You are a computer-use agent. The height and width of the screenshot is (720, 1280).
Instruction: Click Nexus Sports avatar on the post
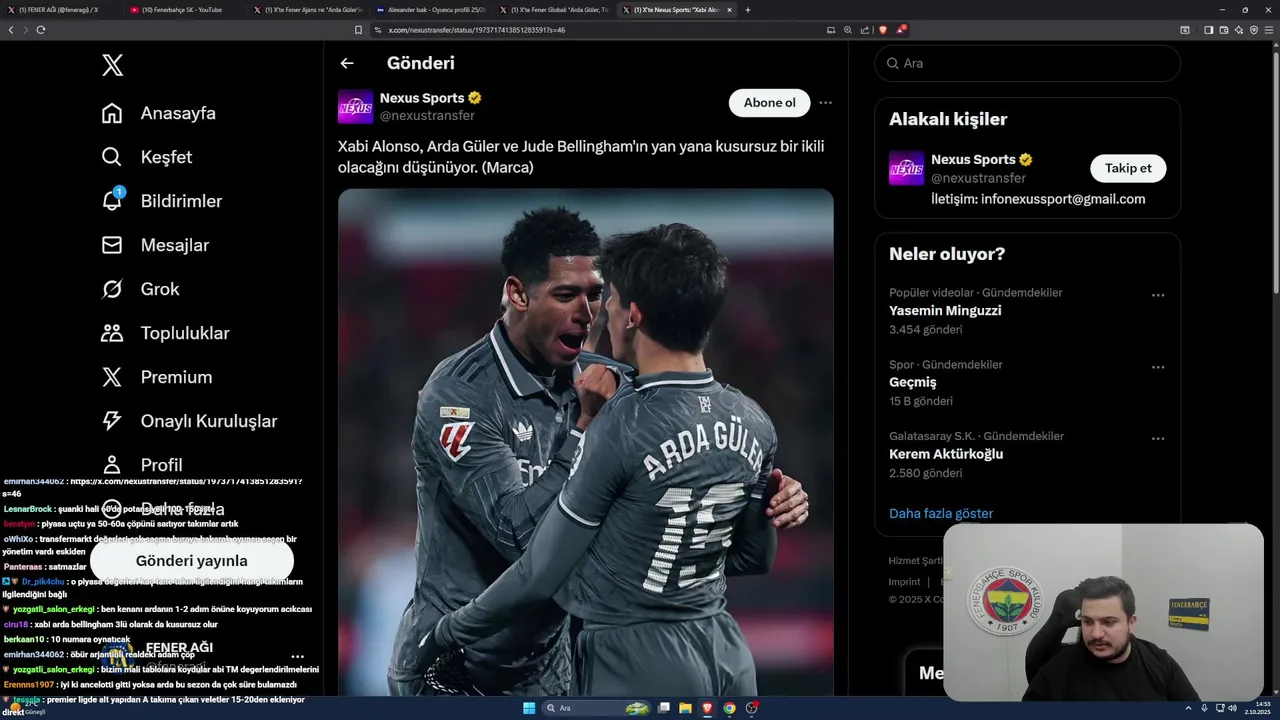point(355,106)
